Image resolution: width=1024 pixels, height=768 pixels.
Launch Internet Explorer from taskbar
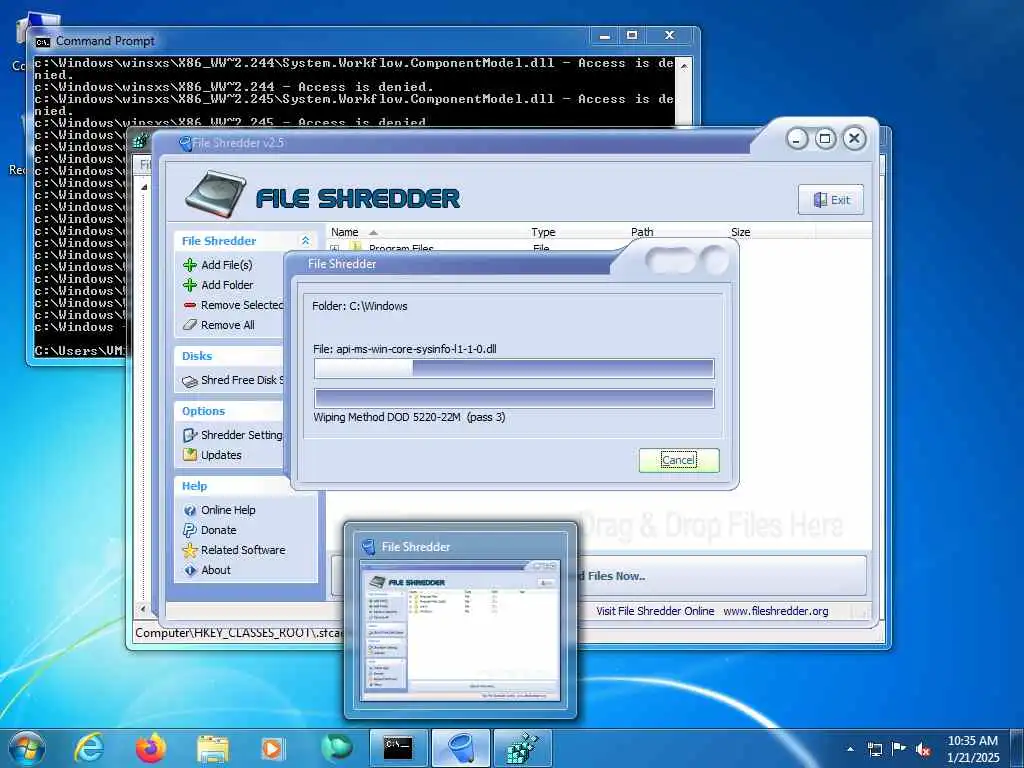coord(89,748)
